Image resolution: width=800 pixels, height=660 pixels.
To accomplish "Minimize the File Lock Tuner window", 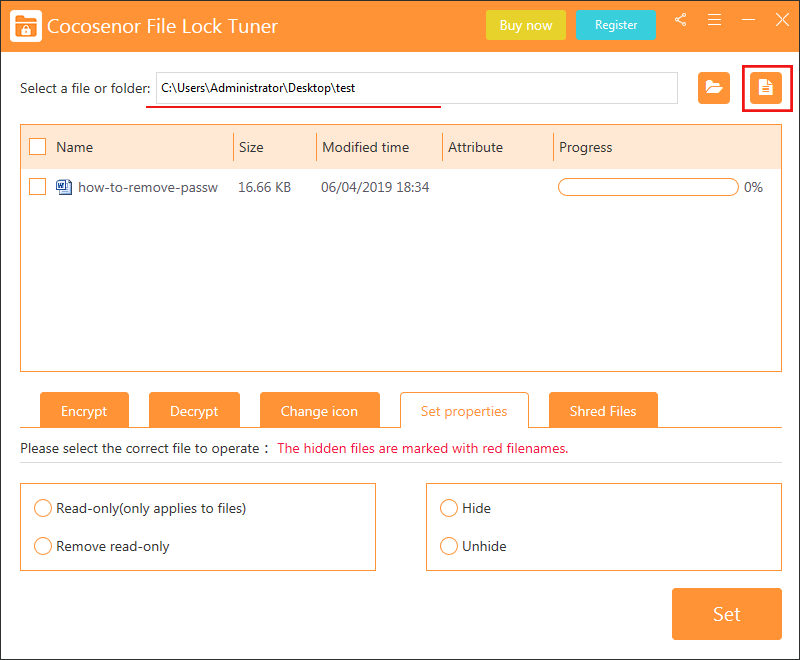I will click(748, 20).
